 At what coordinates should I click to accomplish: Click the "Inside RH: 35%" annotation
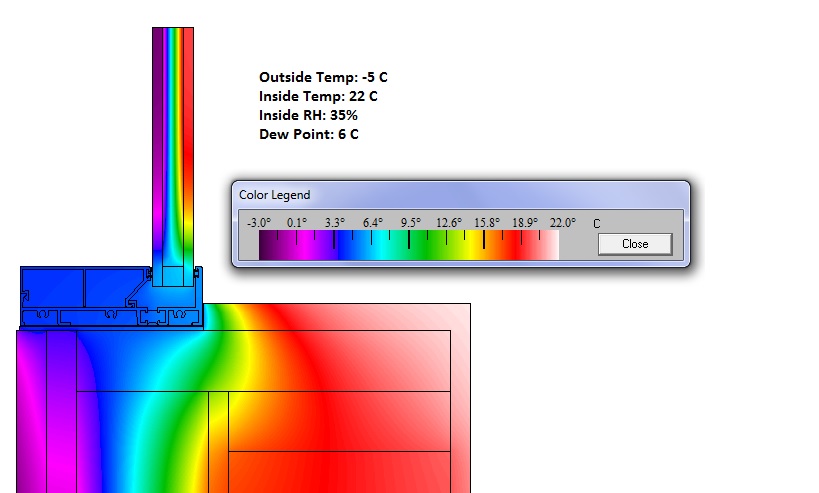[308, 115]
